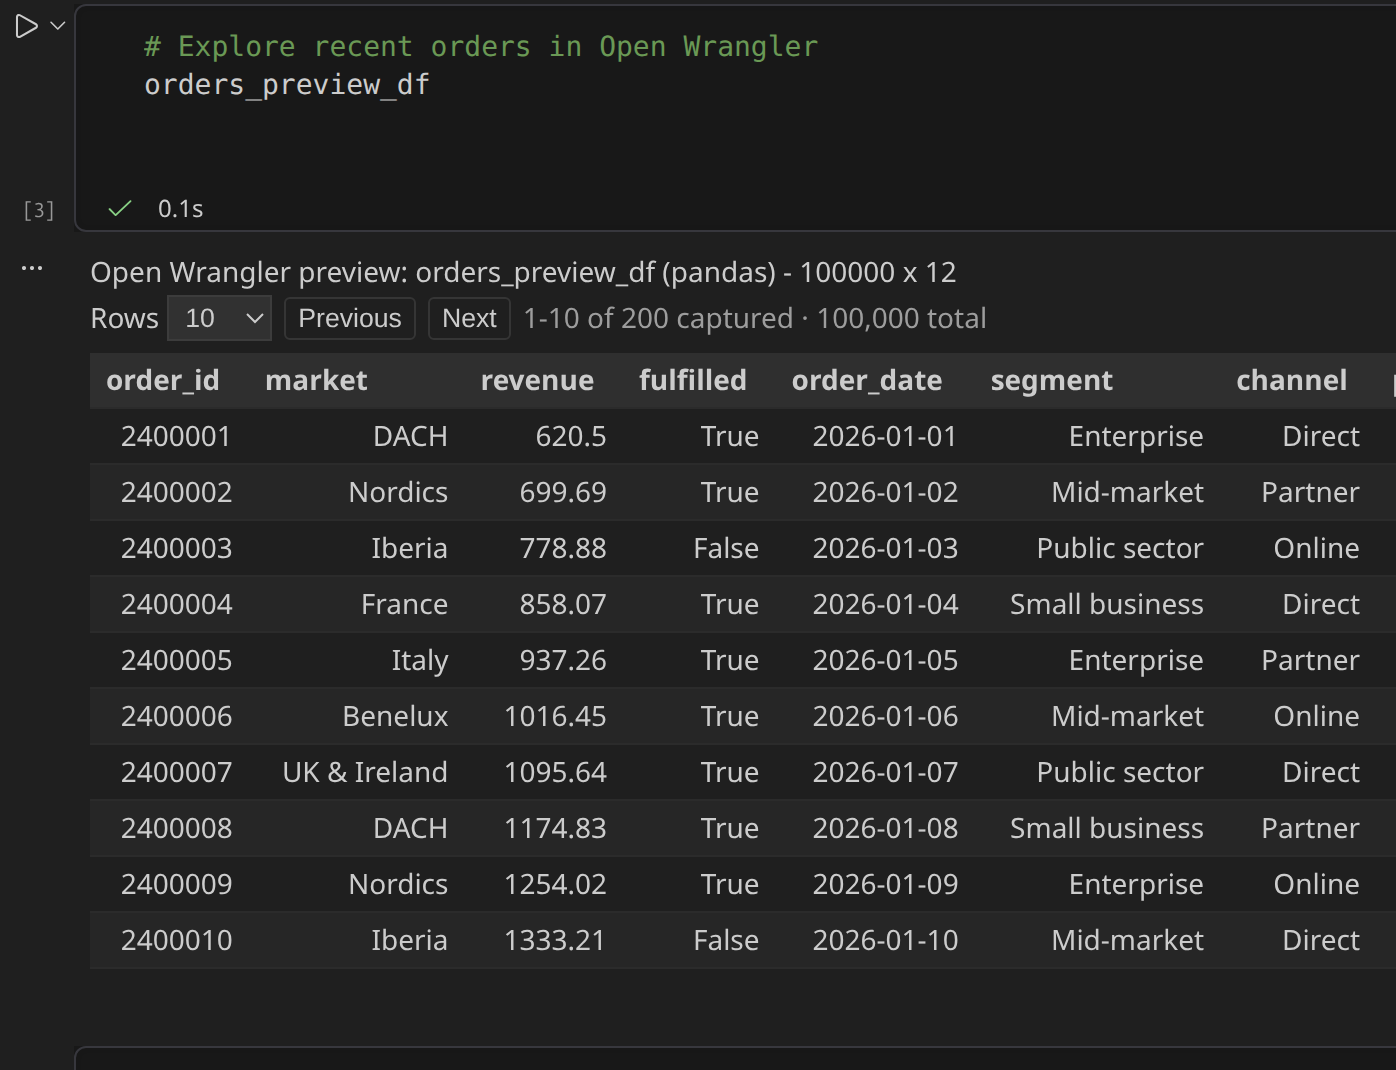Viewport: 1396px width, 1070px height.
Task: Click Nordics in the 2400009 row
Action: click(398, 884)
